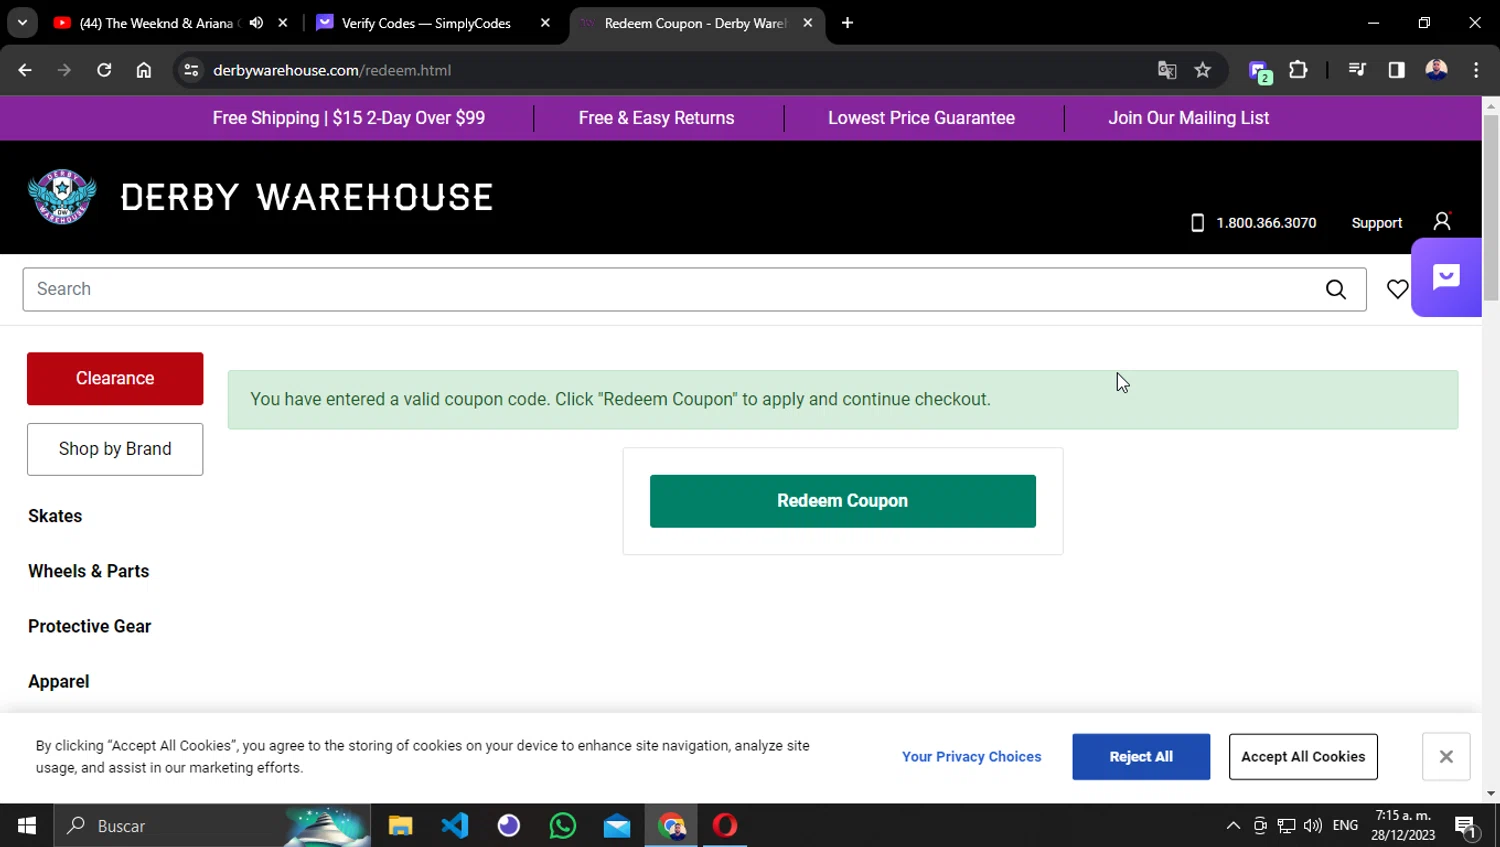Open media controls icon in toolbar
Screen dimensions: 1500x847
[1357, 70]
